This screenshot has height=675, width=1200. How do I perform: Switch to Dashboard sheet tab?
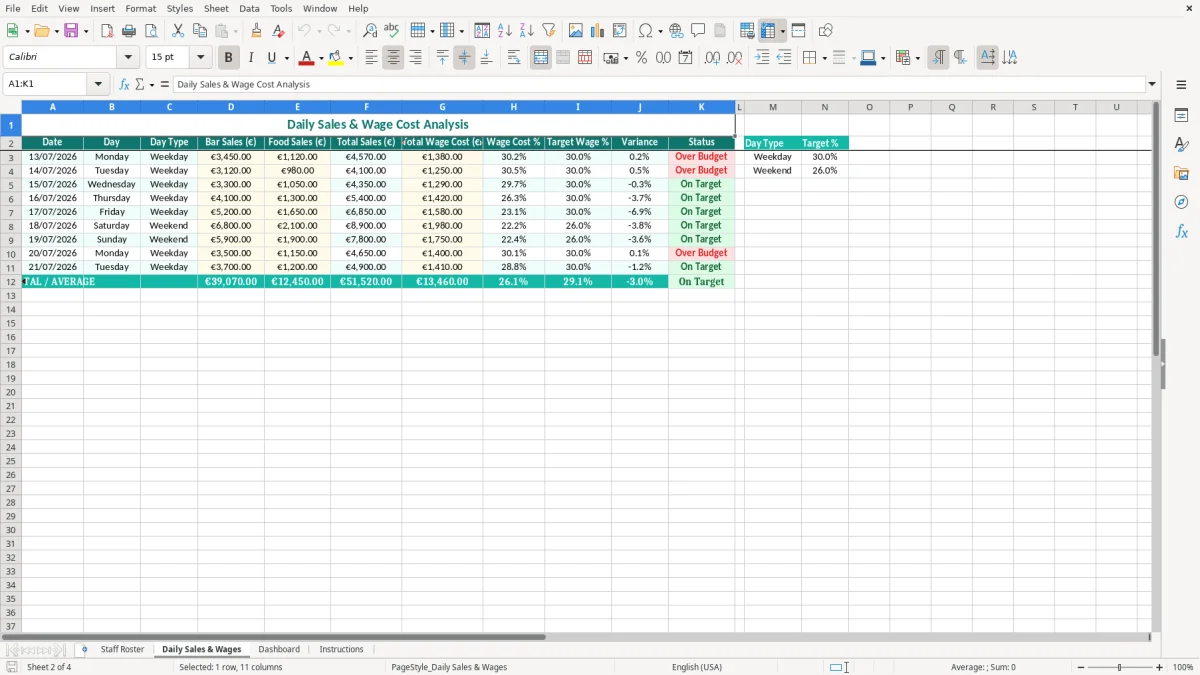coord(279,650)
